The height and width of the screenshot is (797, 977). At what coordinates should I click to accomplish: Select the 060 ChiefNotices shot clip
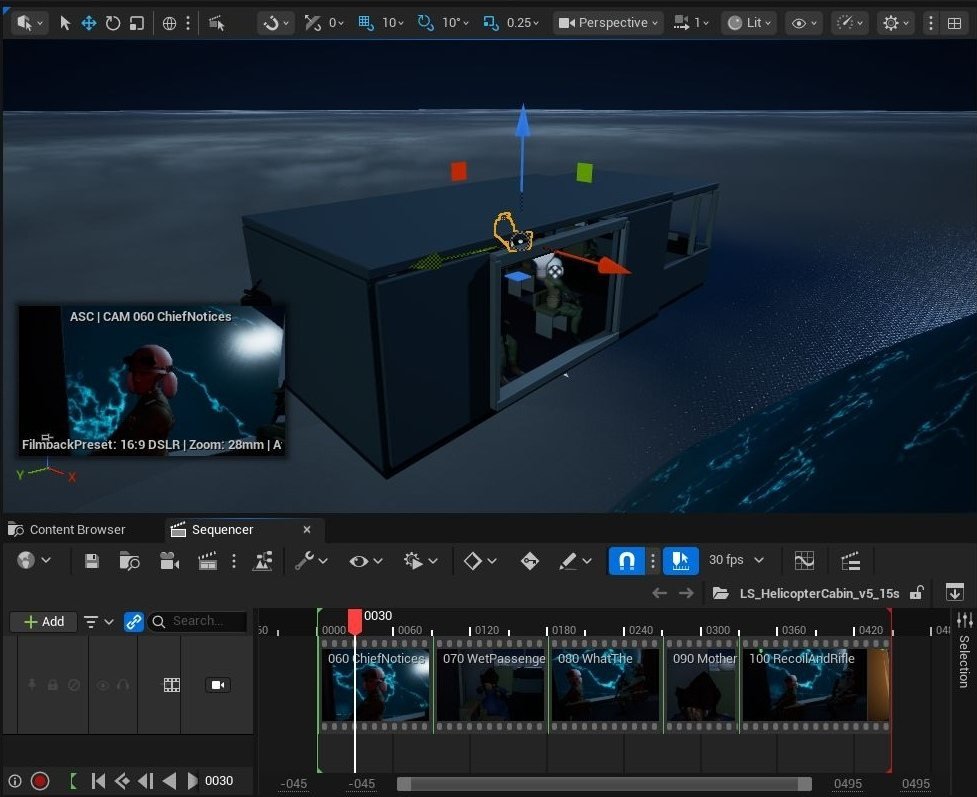click(376, 684)
